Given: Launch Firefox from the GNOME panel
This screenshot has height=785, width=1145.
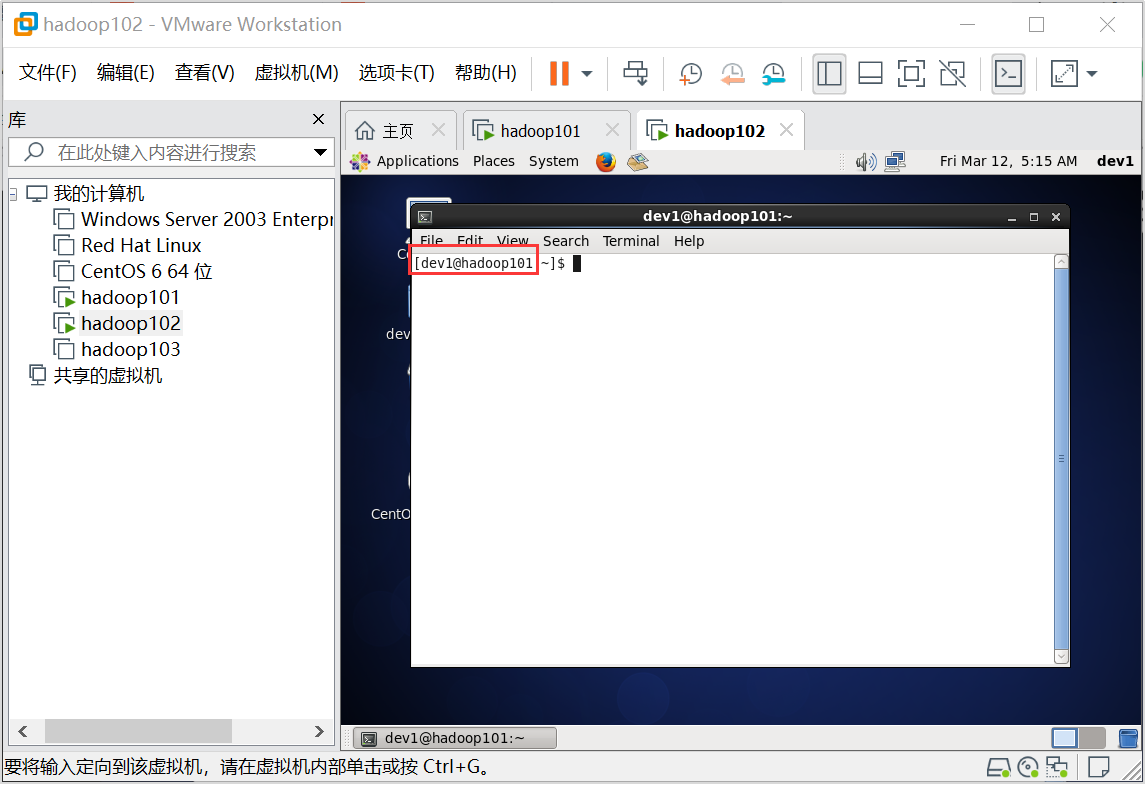Looking at the screenshot, I should 605,161.
